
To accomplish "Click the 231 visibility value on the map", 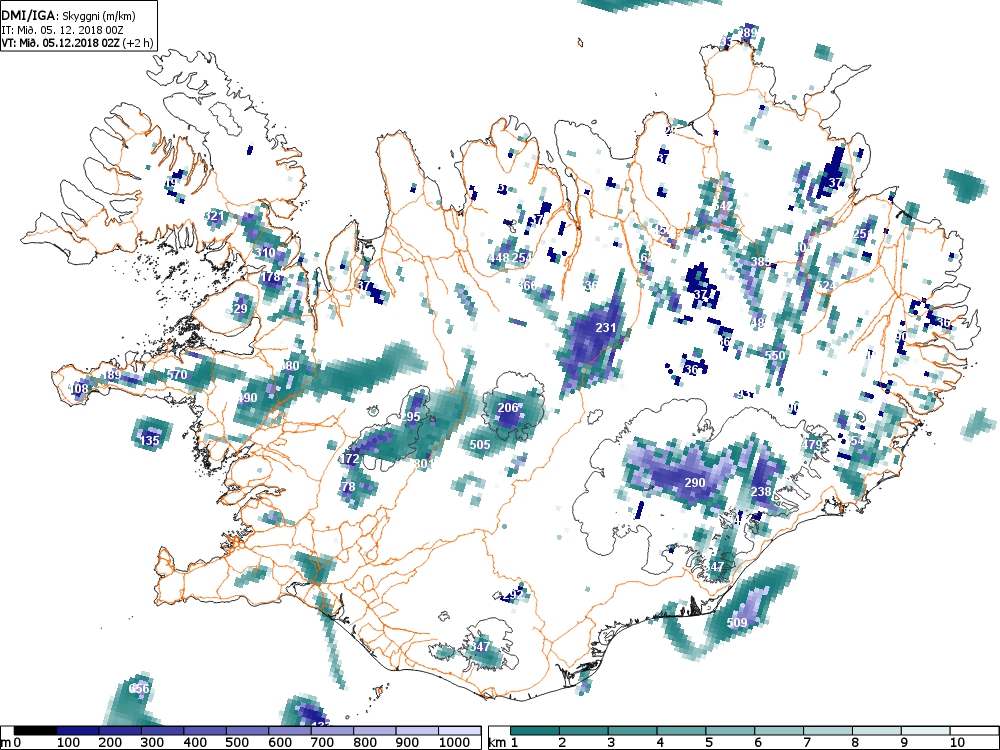I will tap(605, 328).
